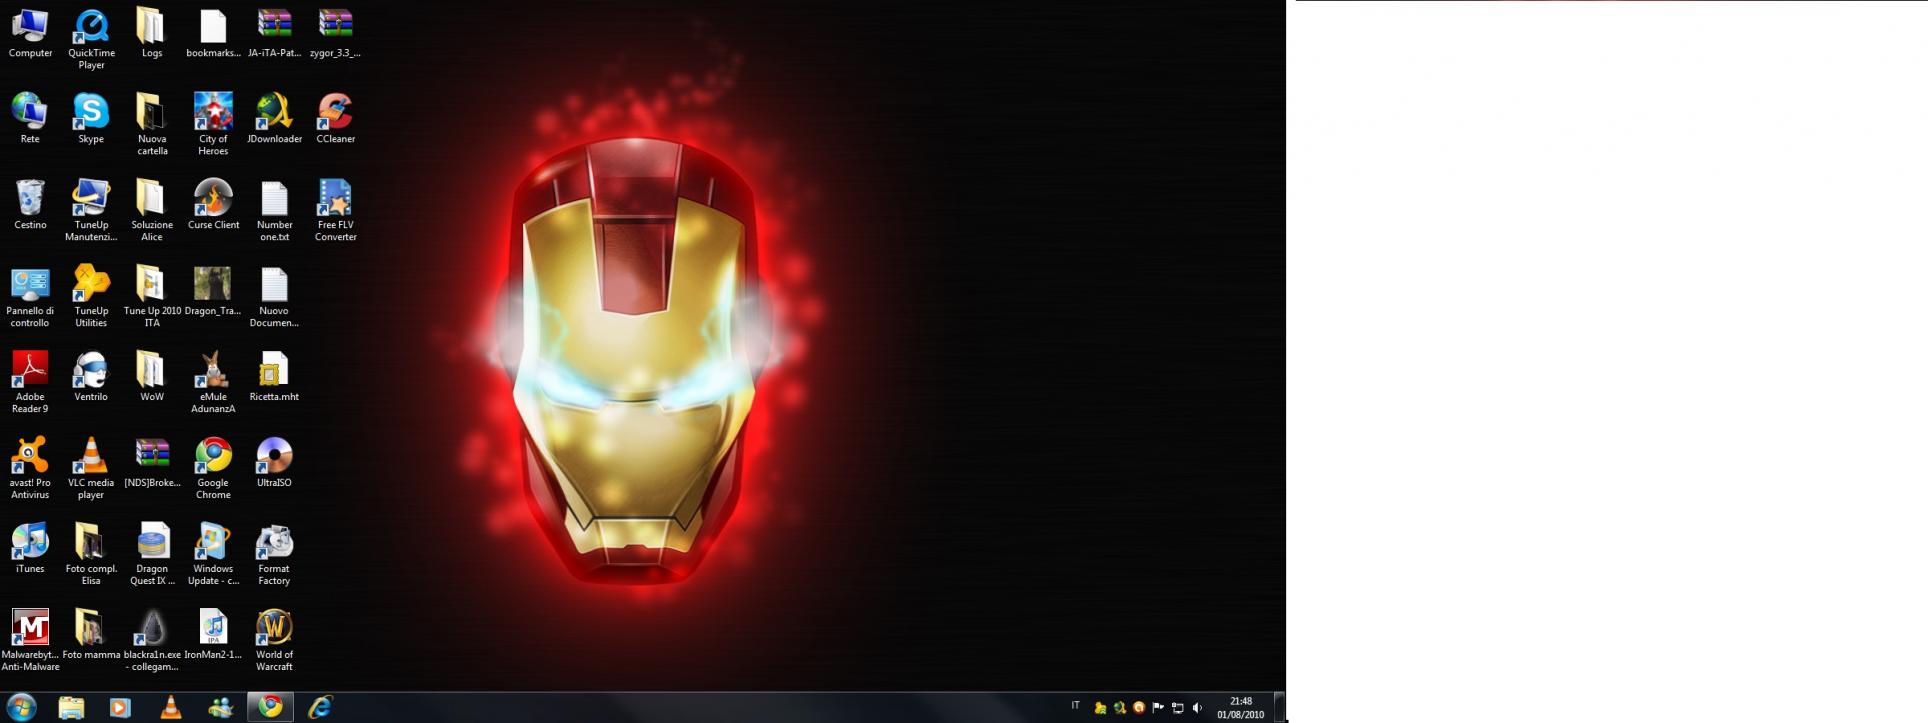This screenshot has width=1928, height=723.
Task: Open the Action Center flag icon
Action: (x=1158, y=708)
